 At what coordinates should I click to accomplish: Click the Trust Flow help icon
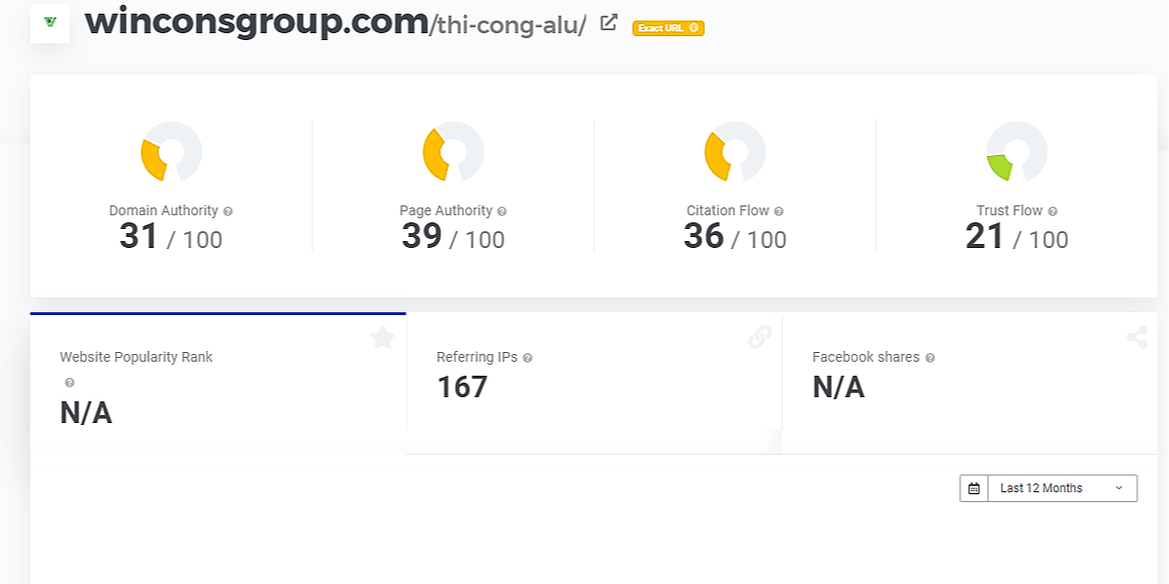click(1052, 211)
